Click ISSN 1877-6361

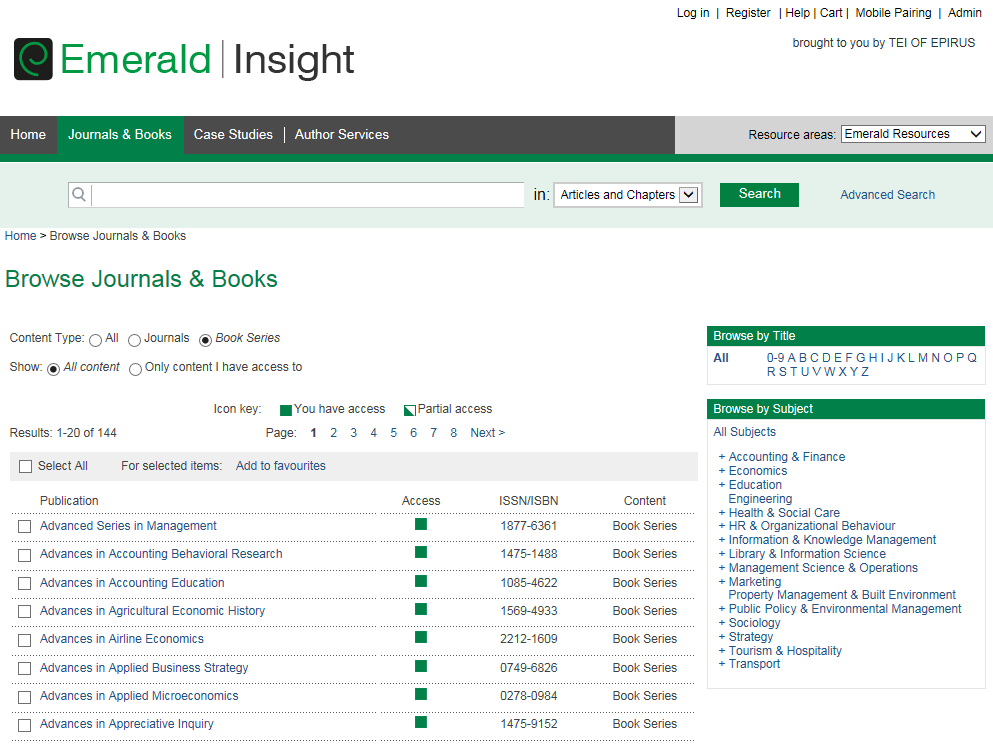pyautogui.click(x=528, y=526)
